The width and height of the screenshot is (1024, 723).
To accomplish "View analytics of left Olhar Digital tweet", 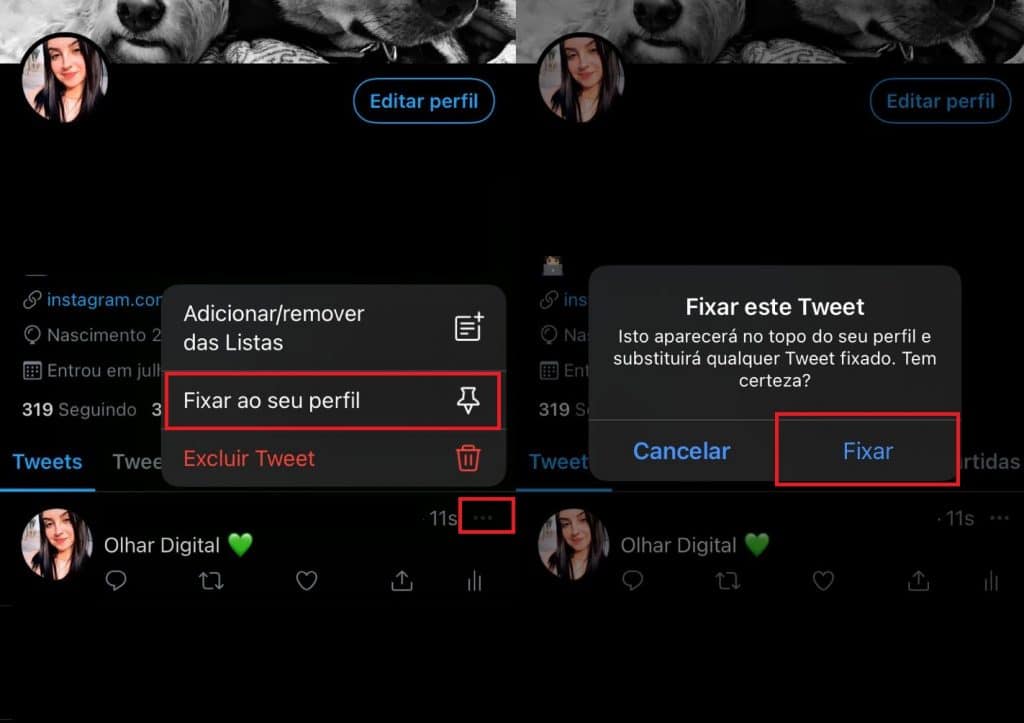I will click(475, 581).
